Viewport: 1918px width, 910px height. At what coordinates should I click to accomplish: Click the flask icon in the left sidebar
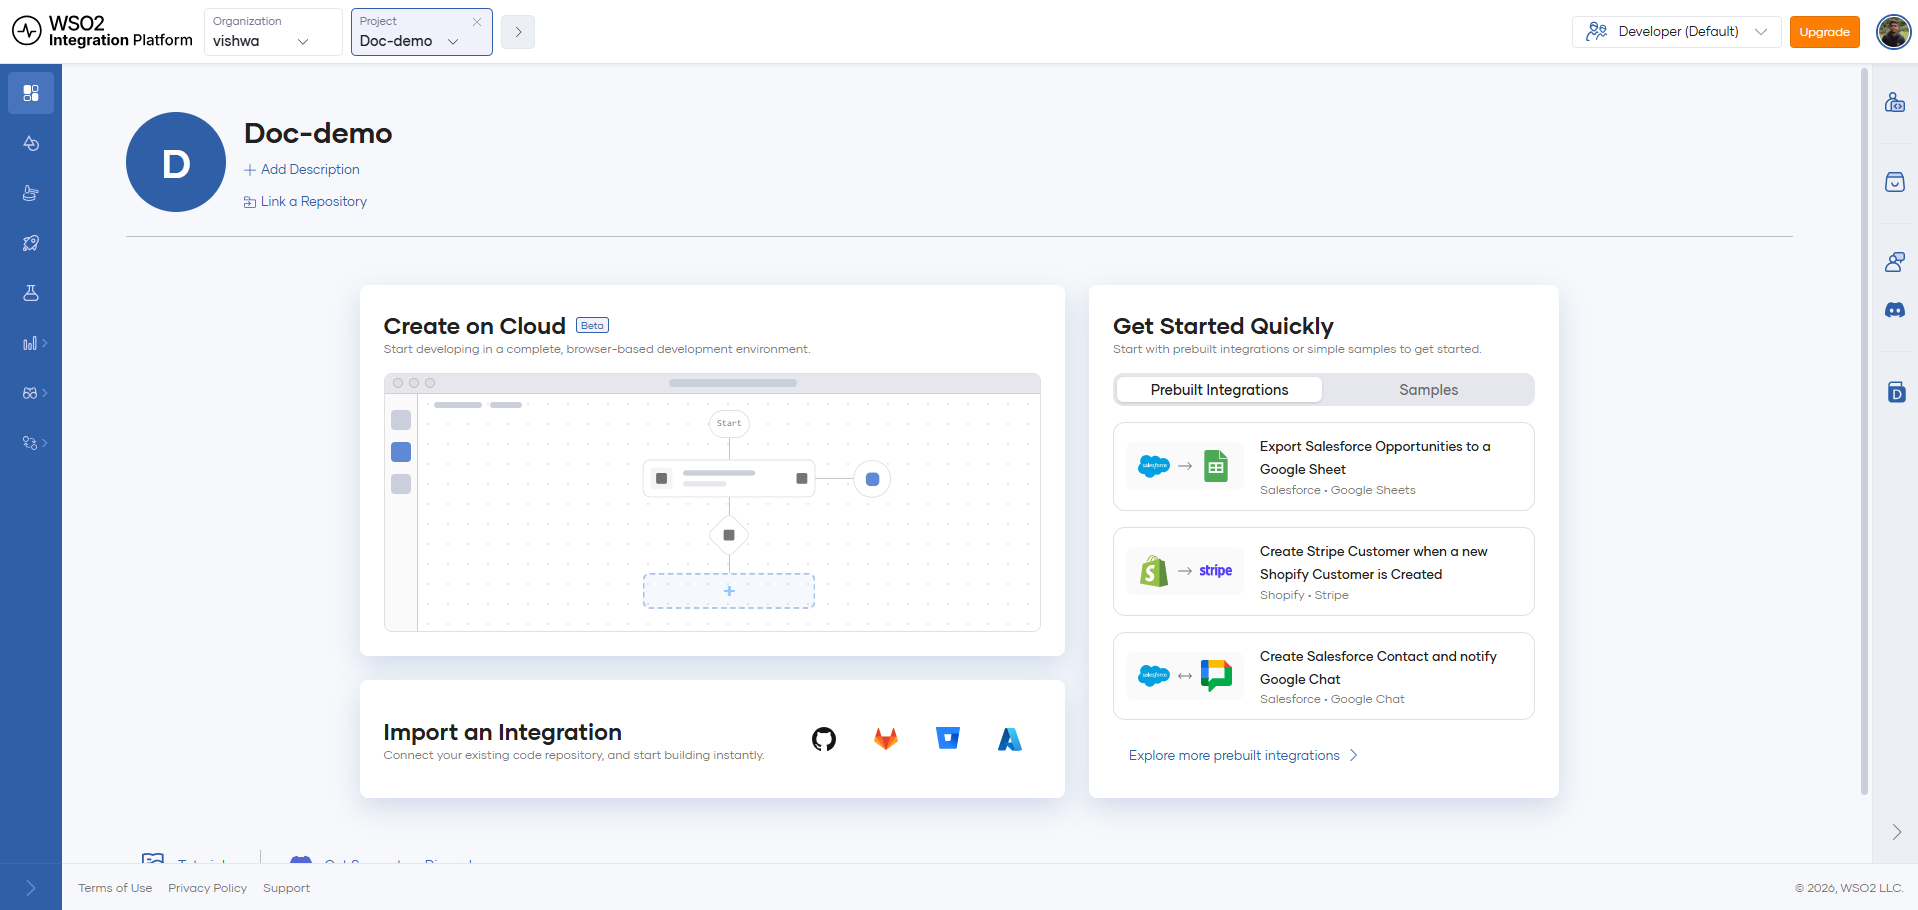[x=31, y=293]
